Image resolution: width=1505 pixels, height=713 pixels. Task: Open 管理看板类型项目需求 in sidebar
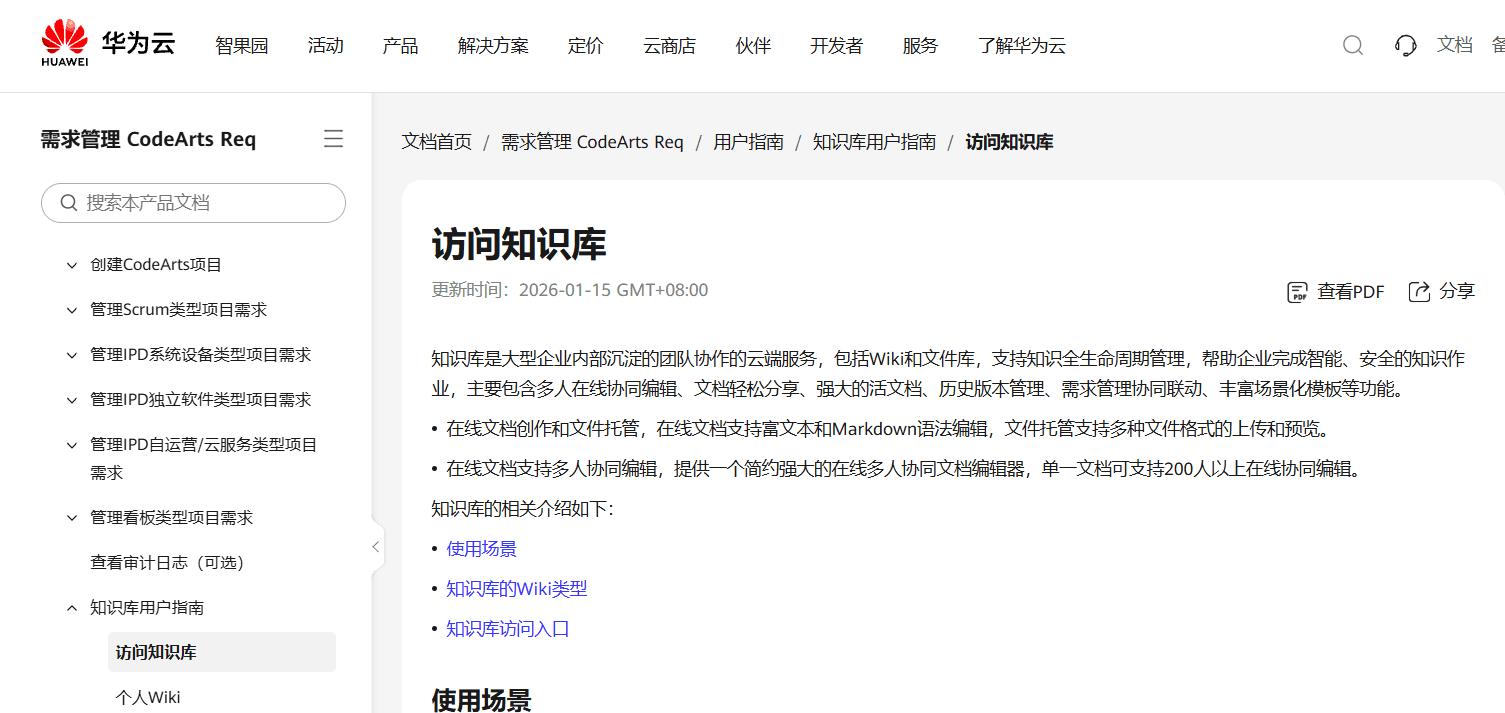point(172,518)
